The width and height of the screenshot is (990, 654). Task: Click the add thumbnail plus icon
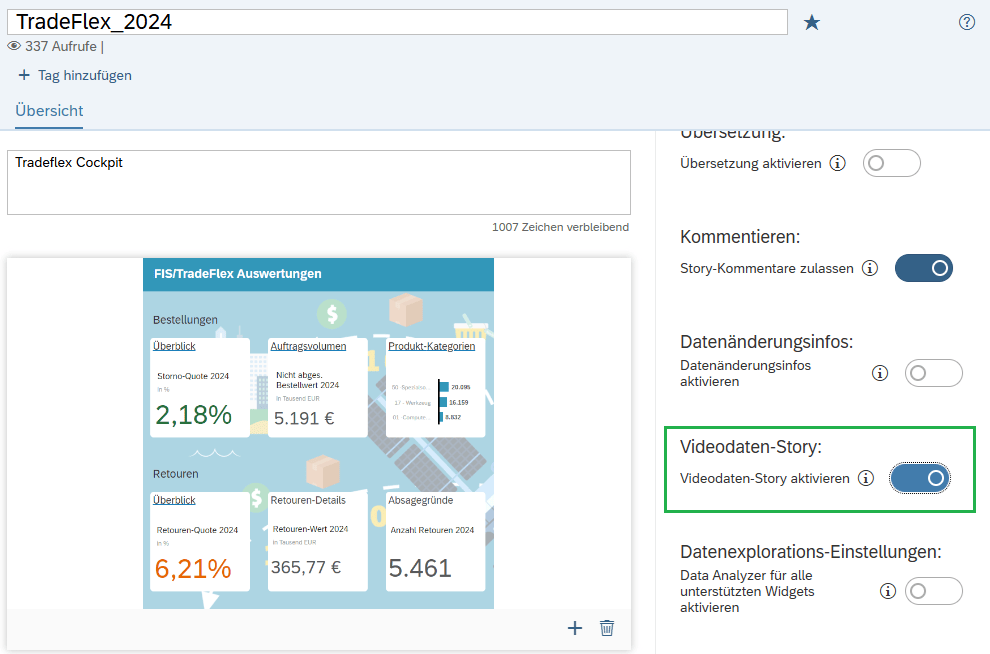click(x=575, y=628)
